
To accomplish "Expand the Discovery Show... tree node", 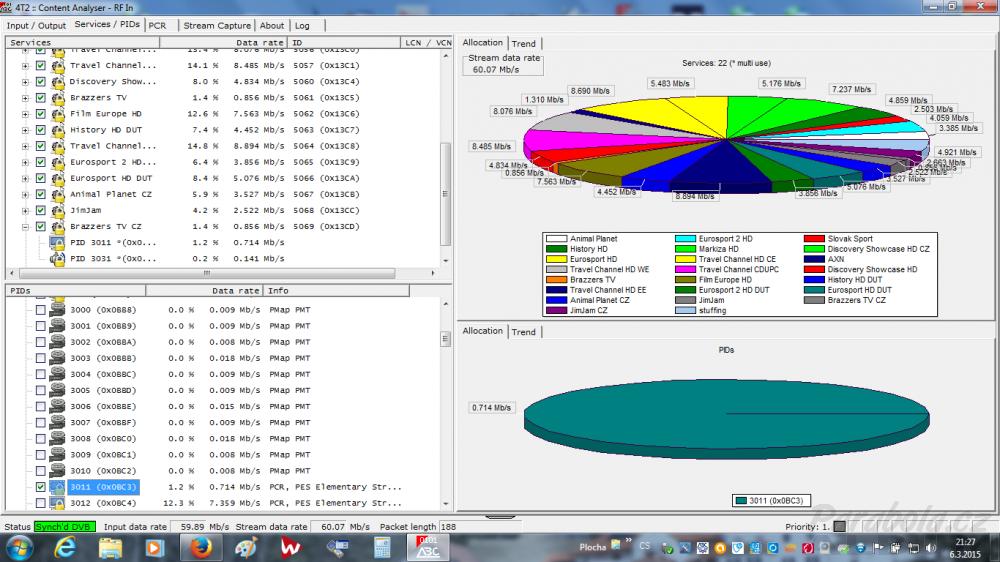I will tap(26, 82).
